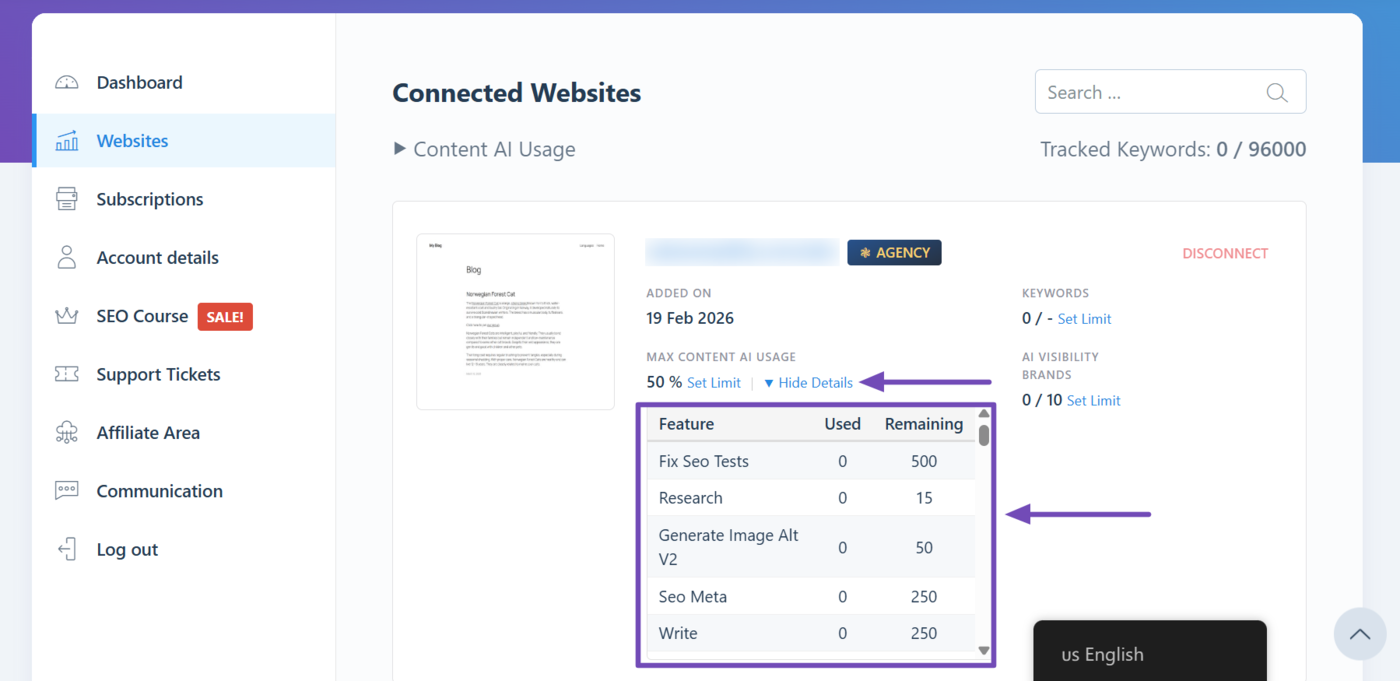Collapse details via Hide Details
This screenshot has width=1400, height=681.
pos(808,382)
